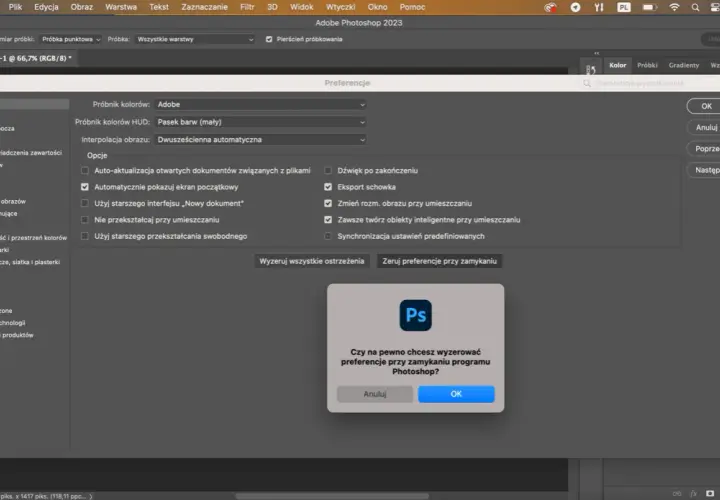Click OK in the Preferencje dialog
The height and width of the screenshot is (500, 720).
pos(705,106)
